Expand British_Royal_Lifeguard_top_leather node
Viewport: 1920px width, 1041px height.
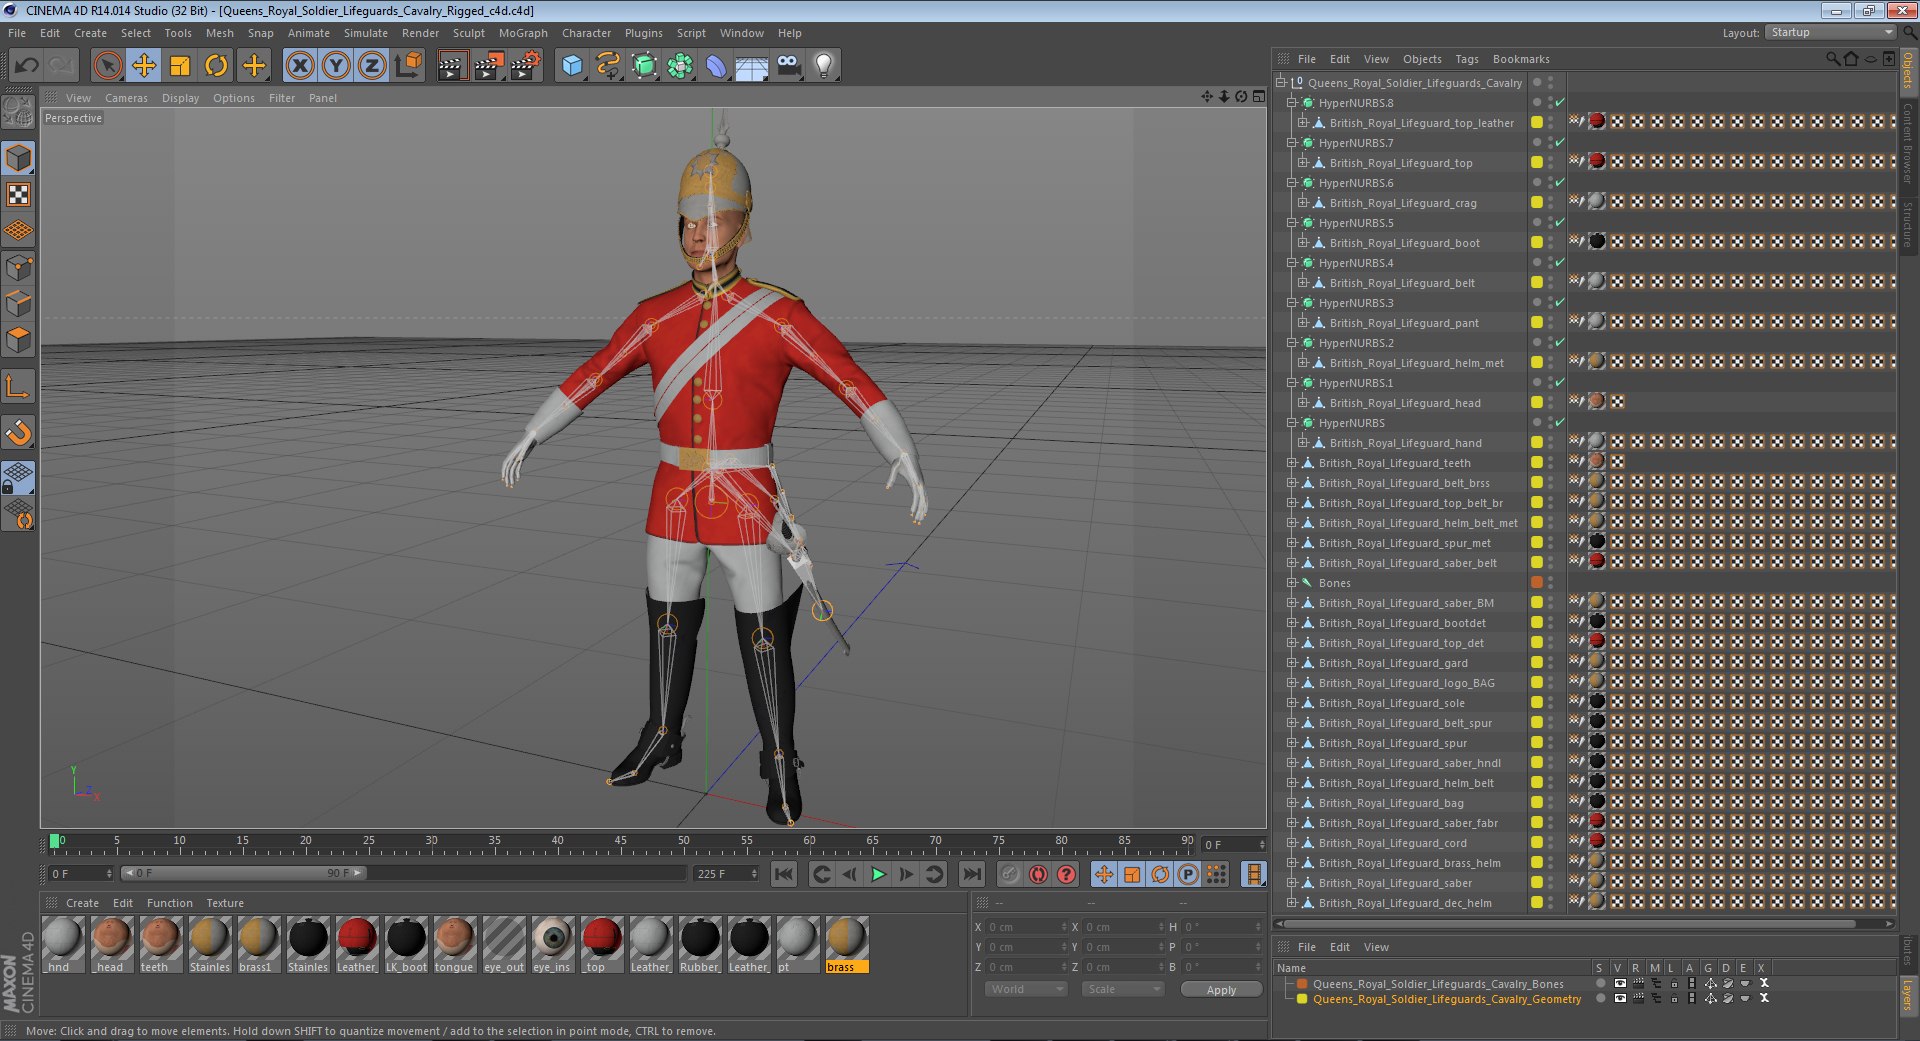pyautogui.click(x=1303, y=123)
